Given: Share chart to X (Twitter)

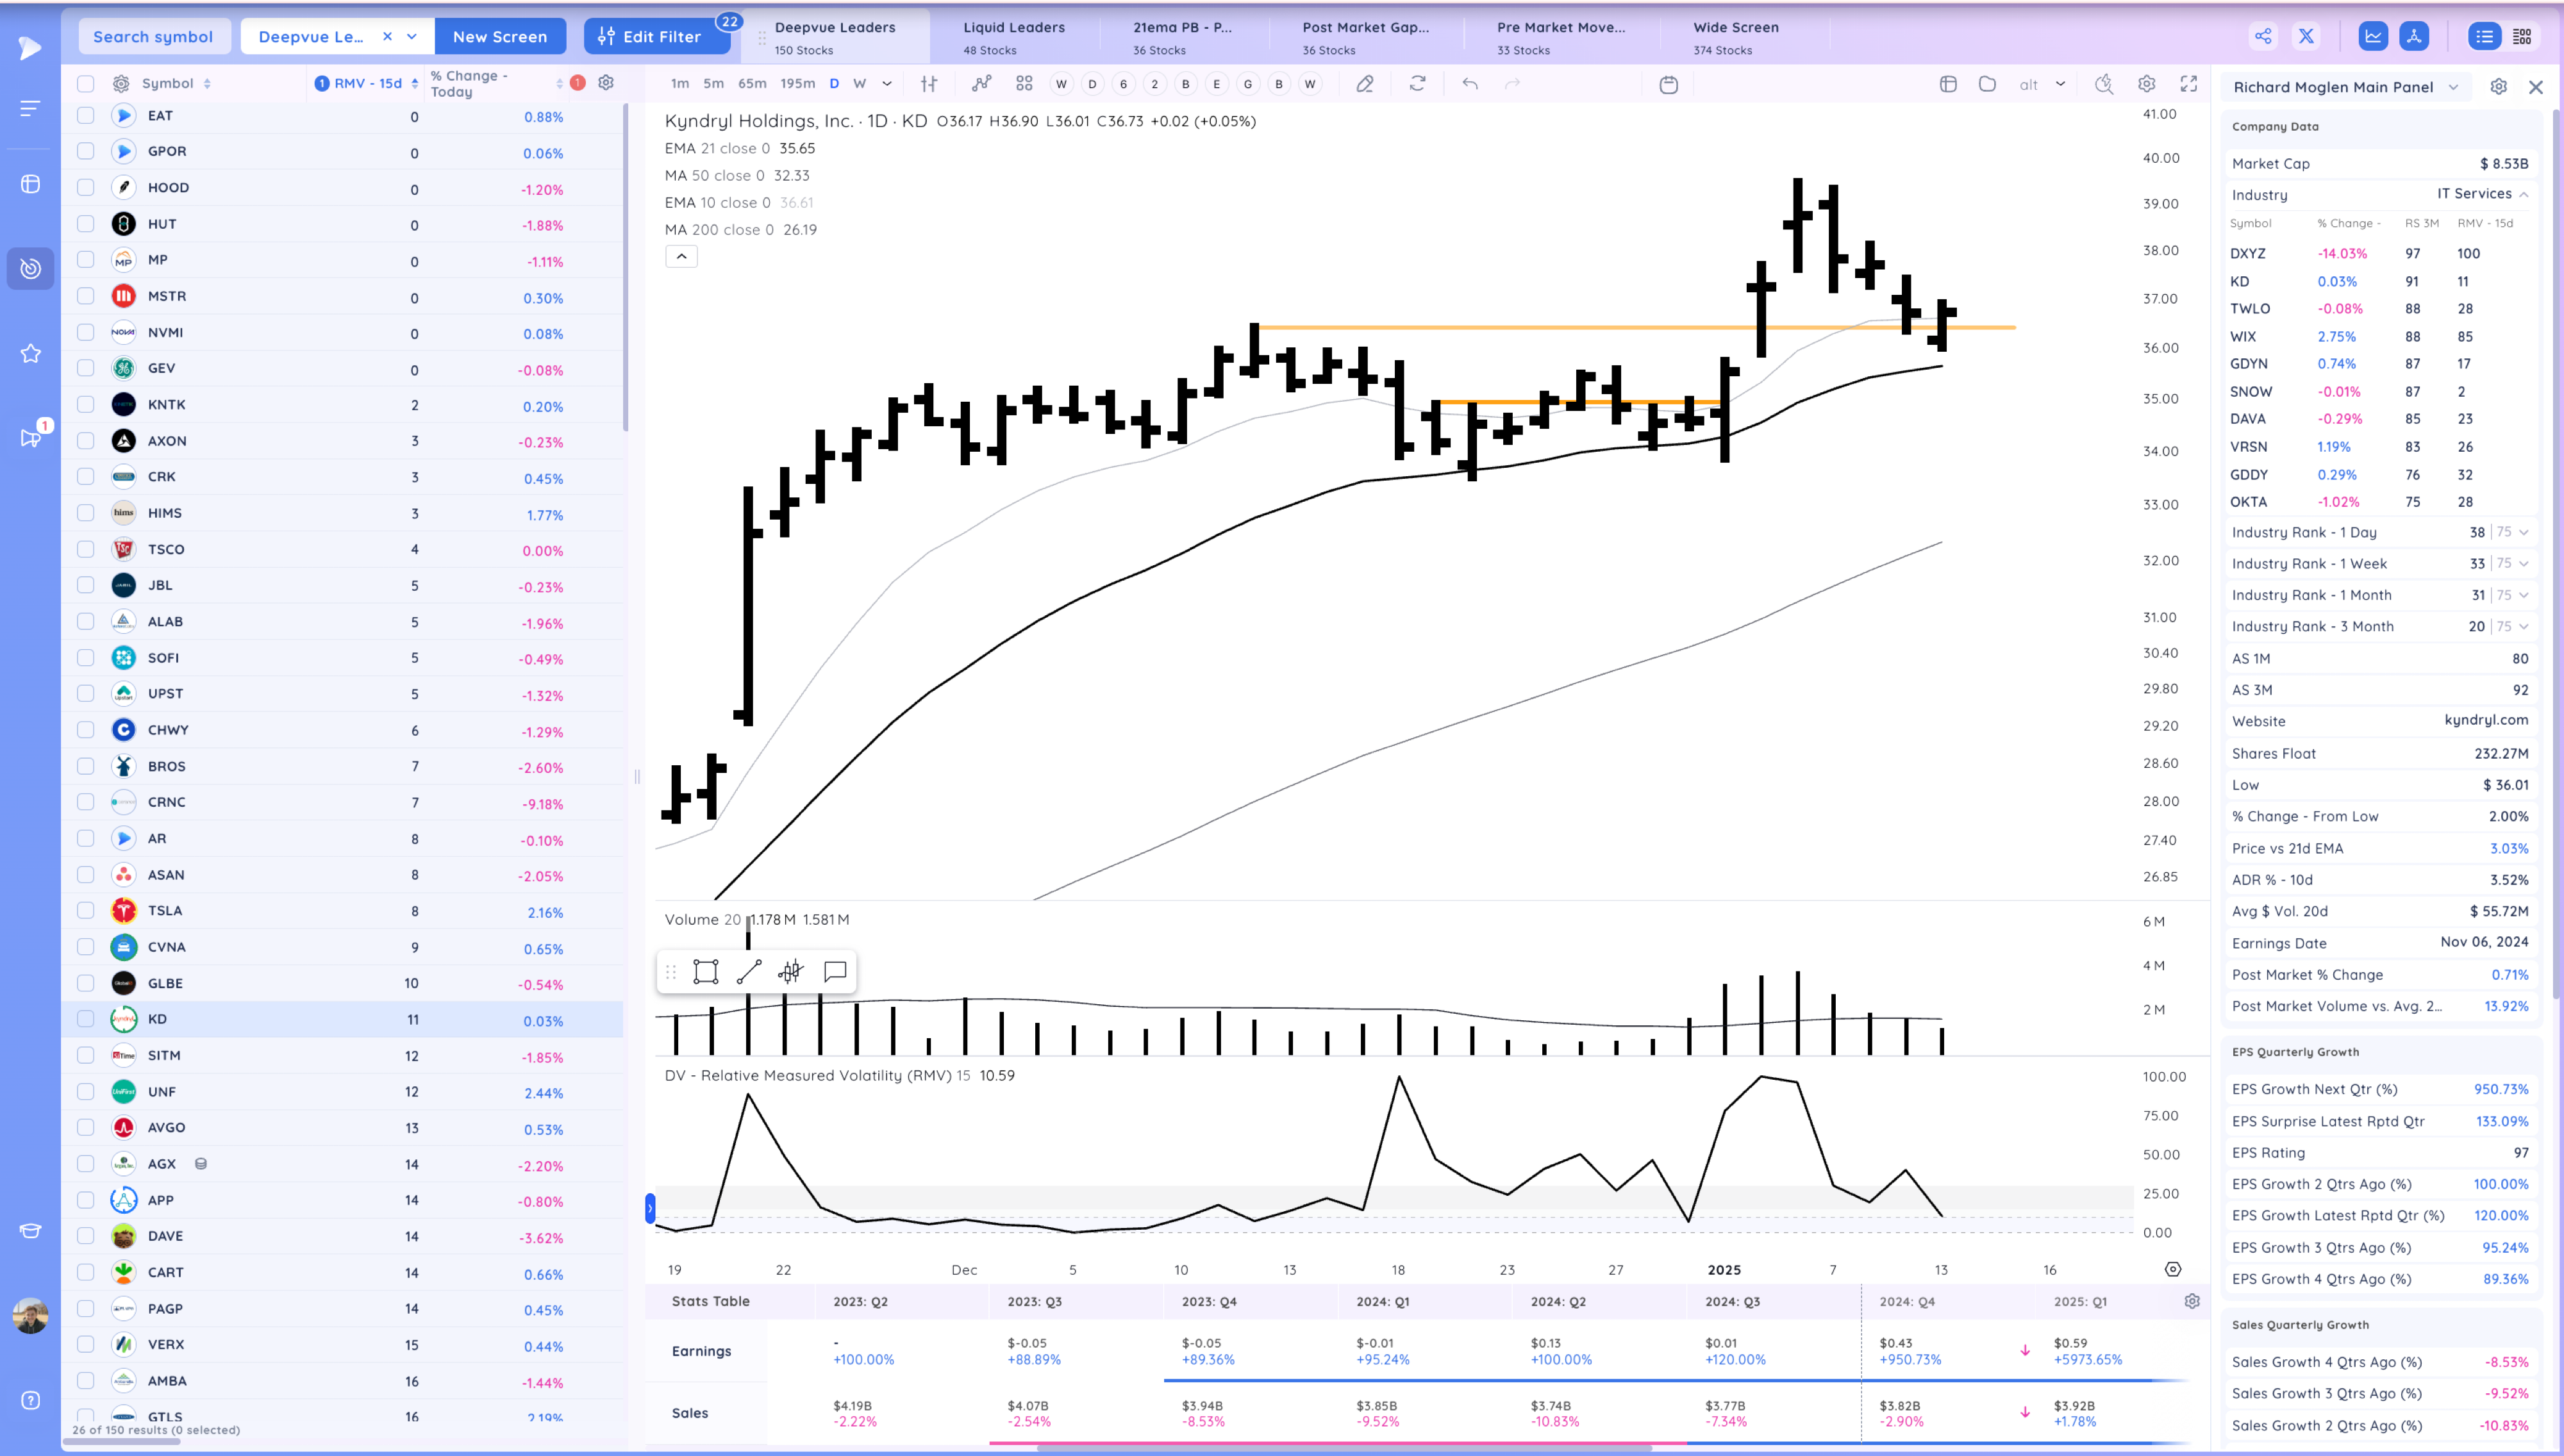Looking at the screenshot, I should click(2306, 36).
